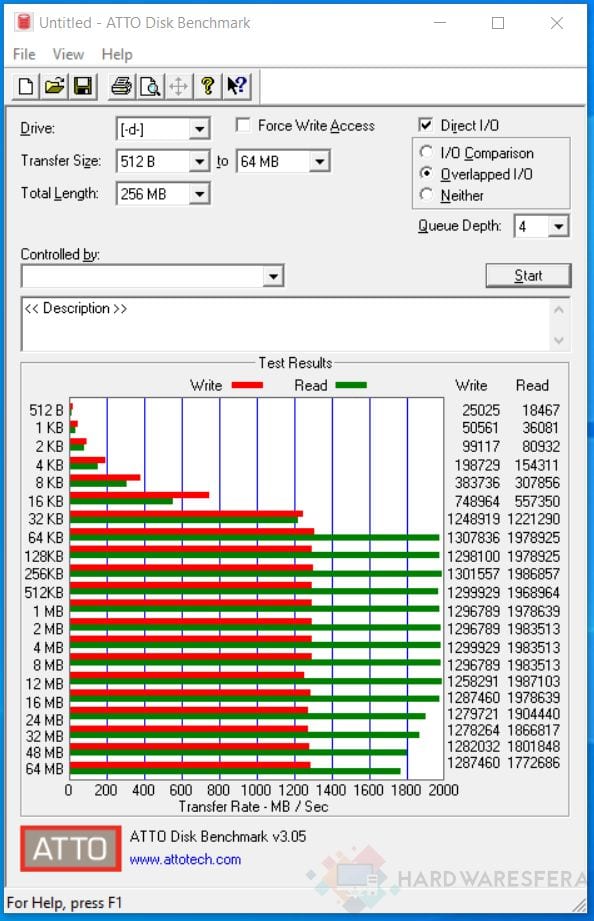594x921 pixels.
Task: Enable the Force Write Access checkbox
Action: pos(243,125)
